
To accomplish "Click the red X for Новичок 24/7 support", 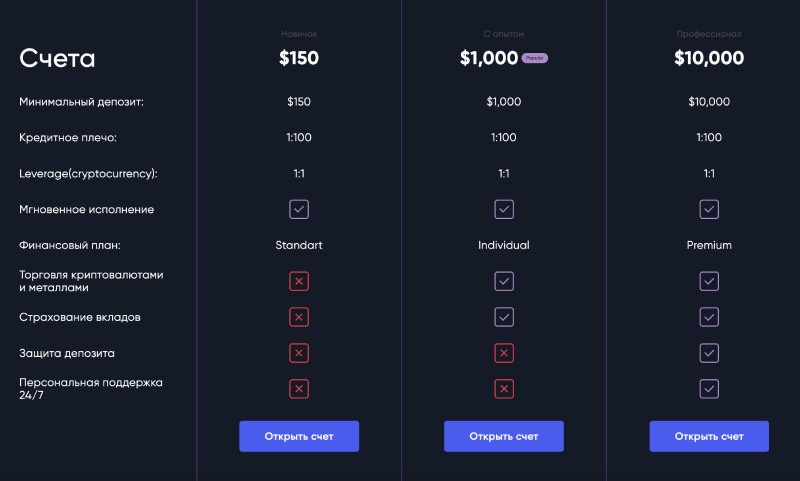I will point(299,389).
